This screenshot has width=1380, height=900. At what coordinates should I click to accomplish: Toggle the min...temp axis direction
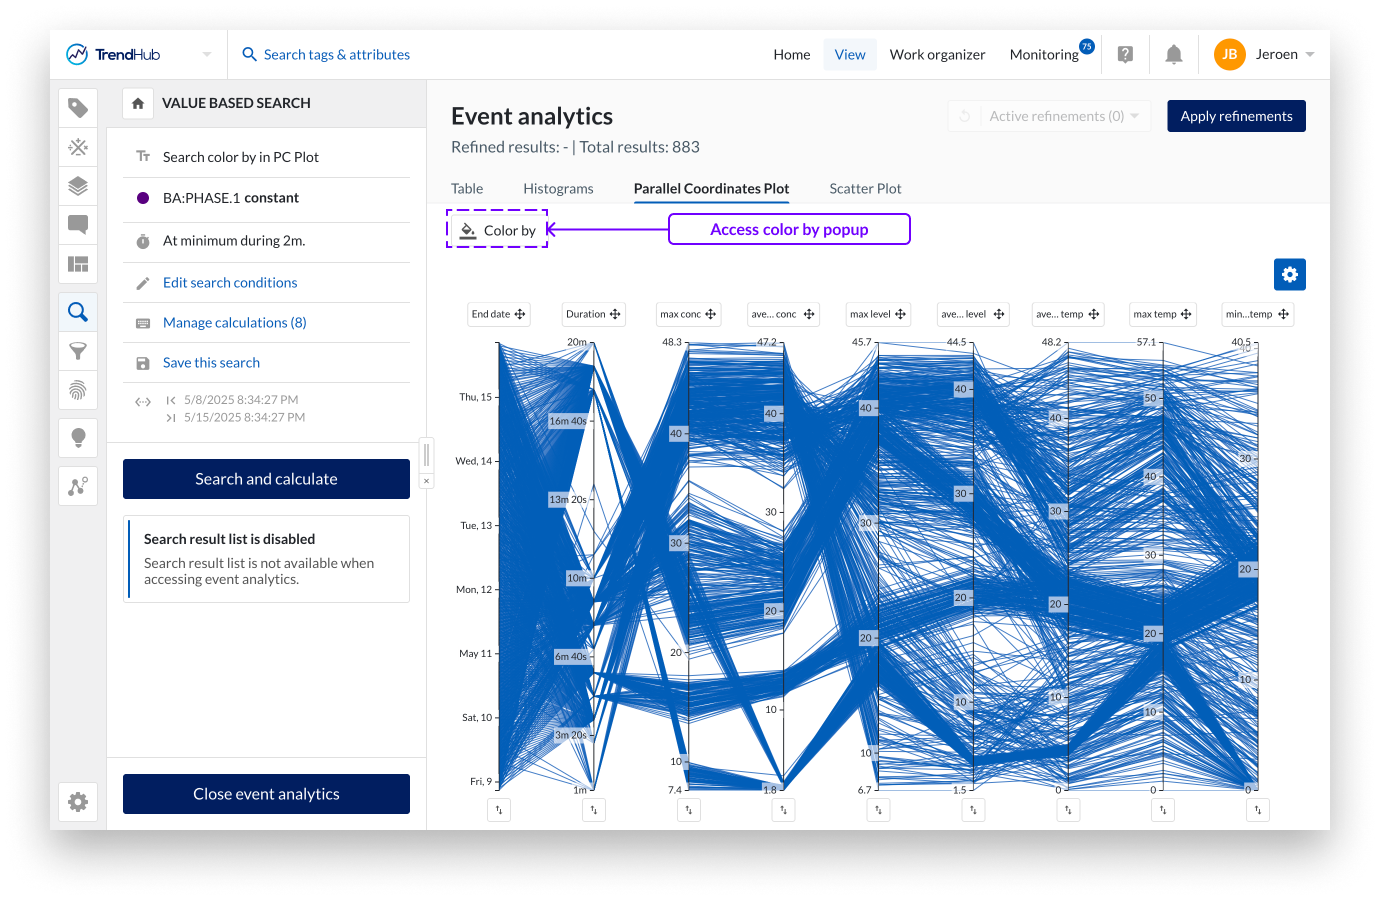pyautogui.click(x=1258, y=810)
